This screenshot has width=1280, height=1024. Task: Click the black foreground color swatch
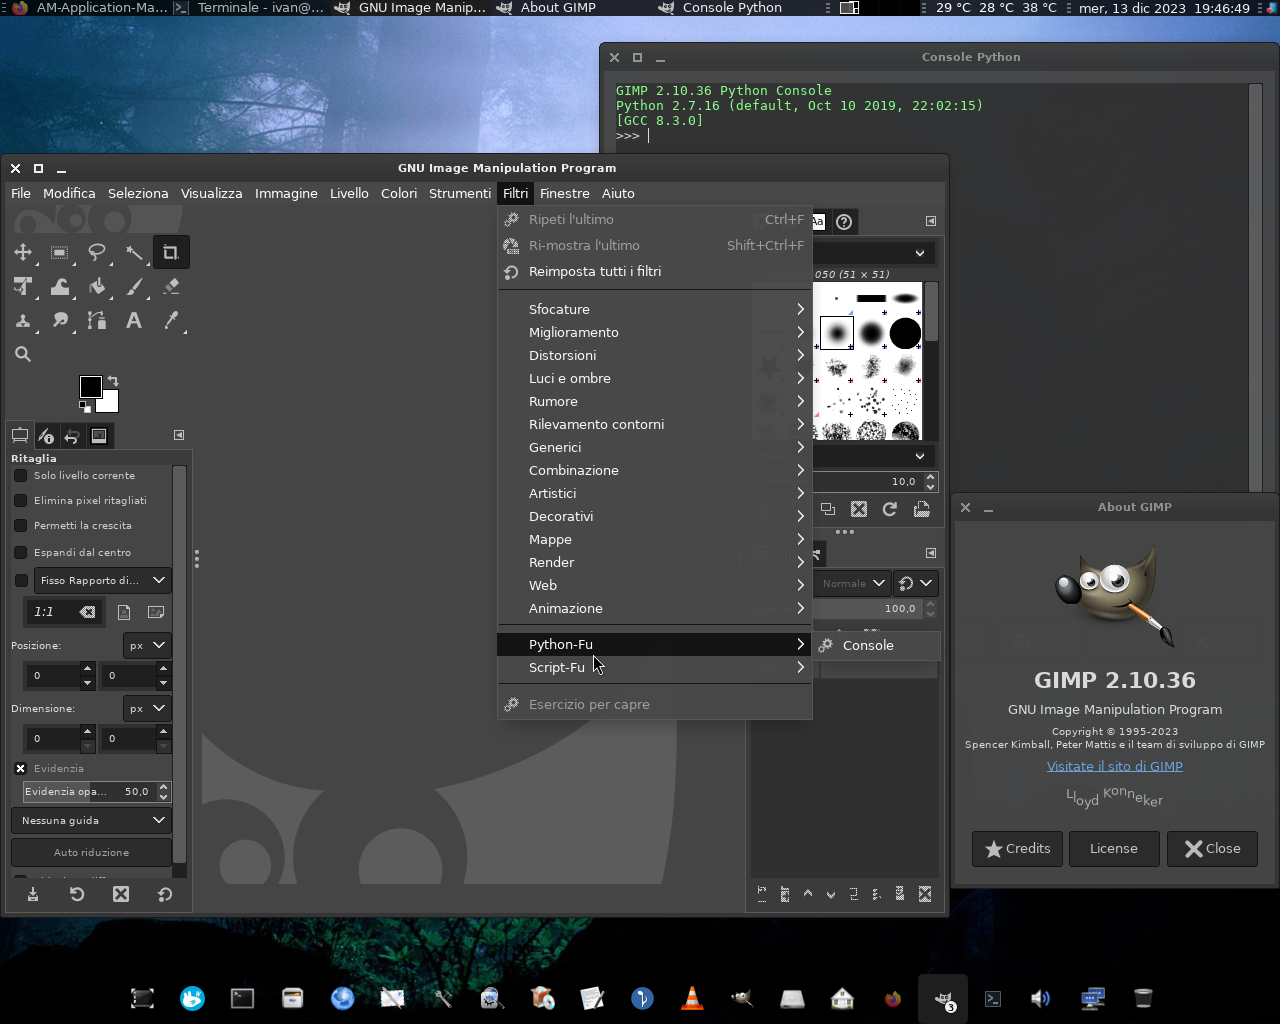point(90,386)
